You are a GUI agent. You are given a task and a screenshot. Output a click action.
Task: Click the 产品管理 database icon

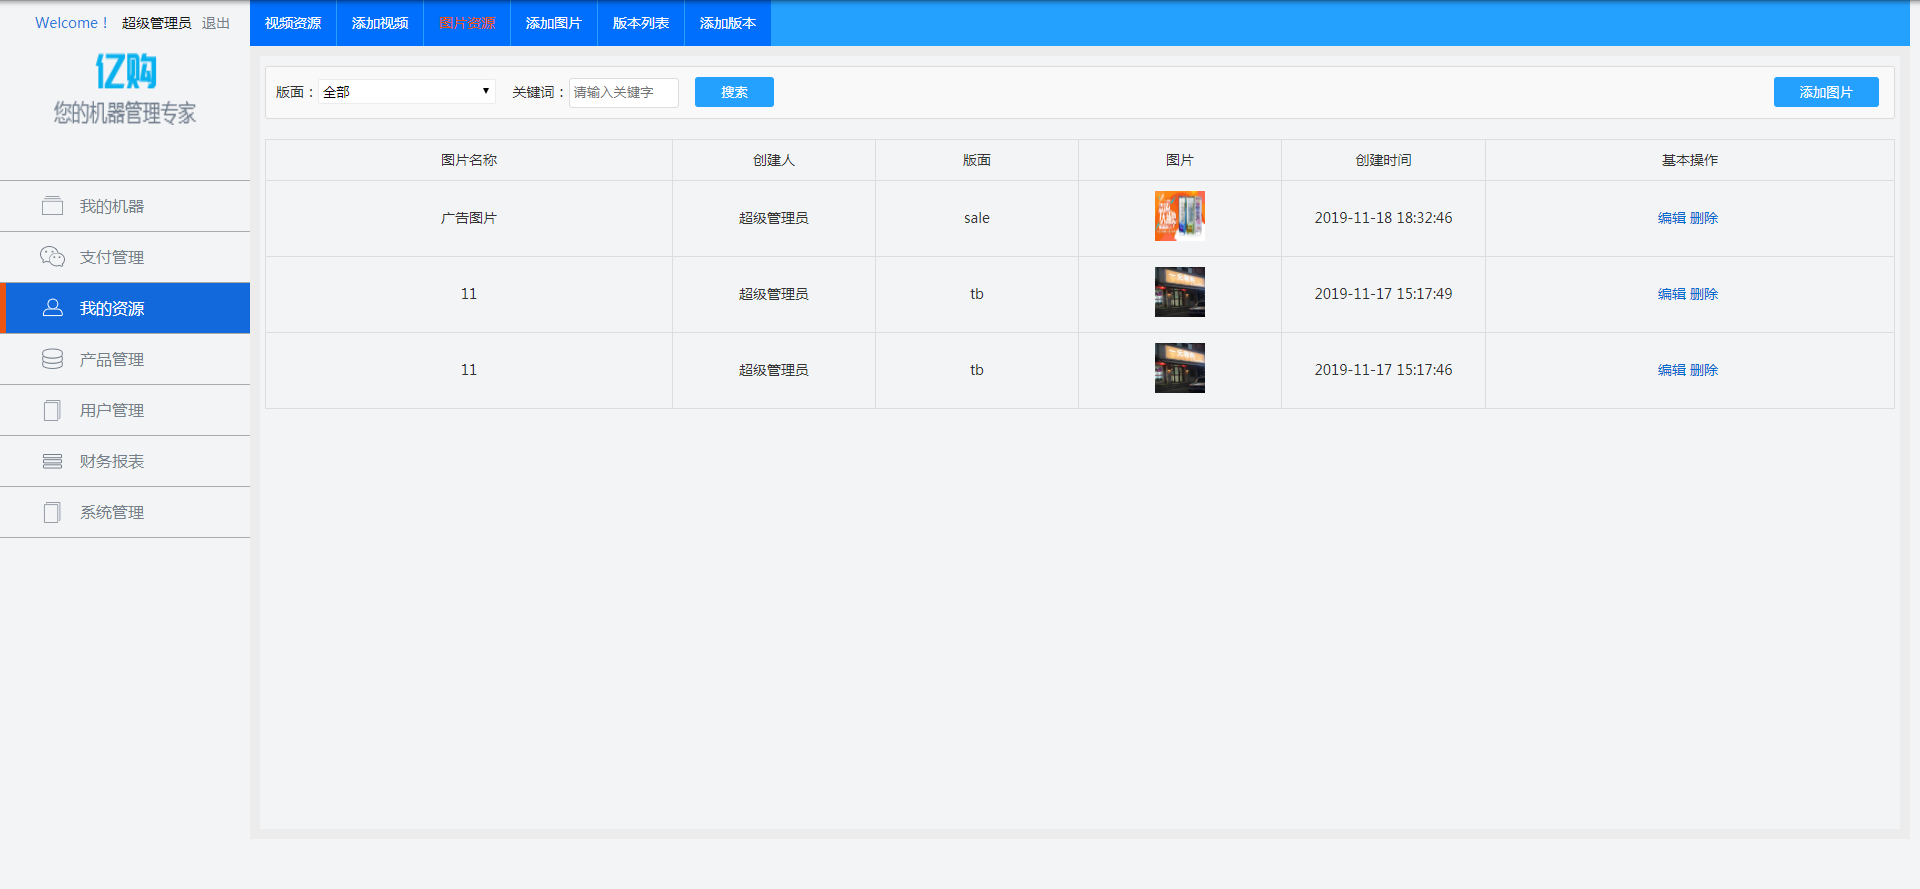click(52, 359)
